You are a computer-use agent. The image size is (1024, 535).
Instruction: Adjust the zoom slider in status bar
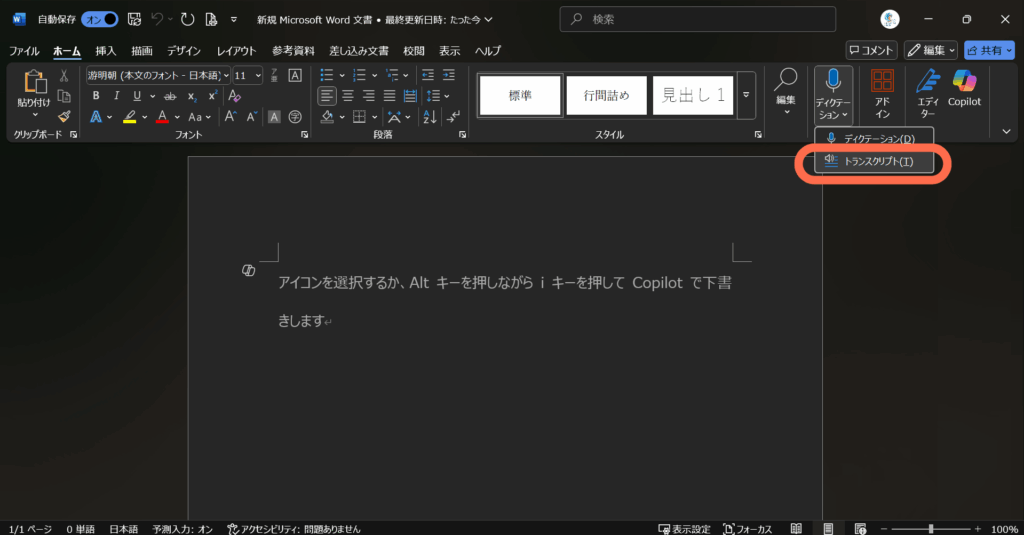tap(931, 528)
